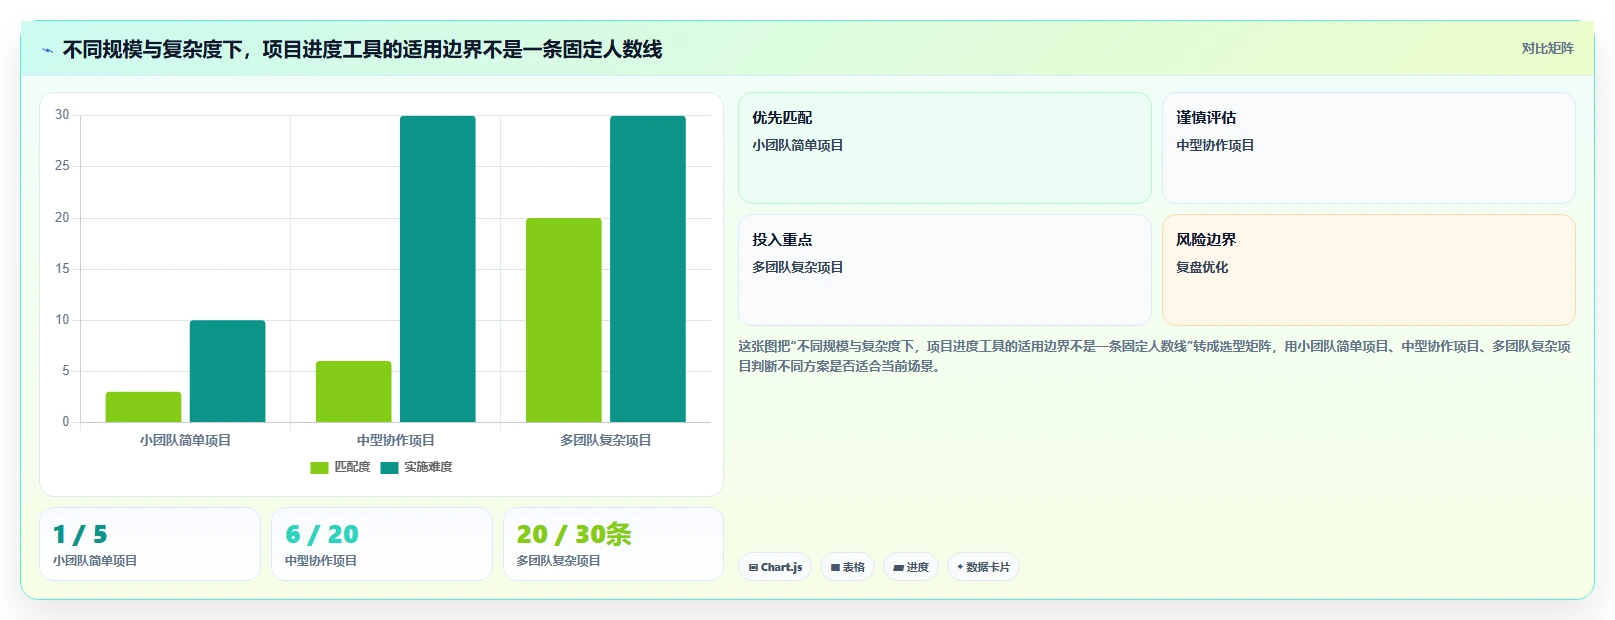
Task: Click the 20 / 30条 stat value
Action: point(573,535)
